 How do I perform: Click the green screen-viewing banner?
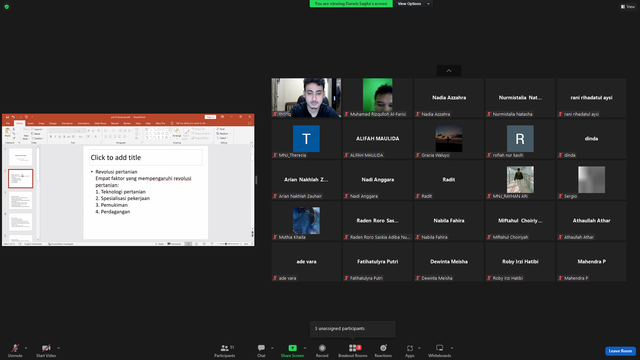point(351,4)
